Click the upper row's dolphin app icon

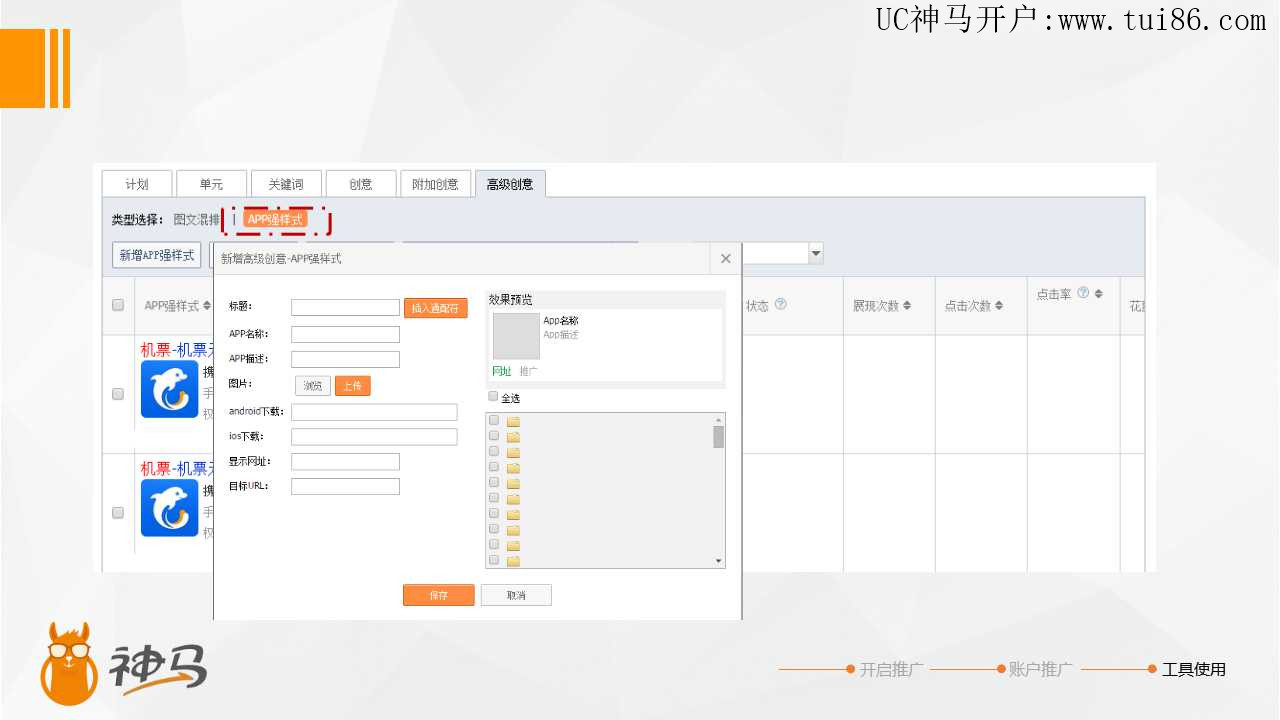click(x=169, y=389)
